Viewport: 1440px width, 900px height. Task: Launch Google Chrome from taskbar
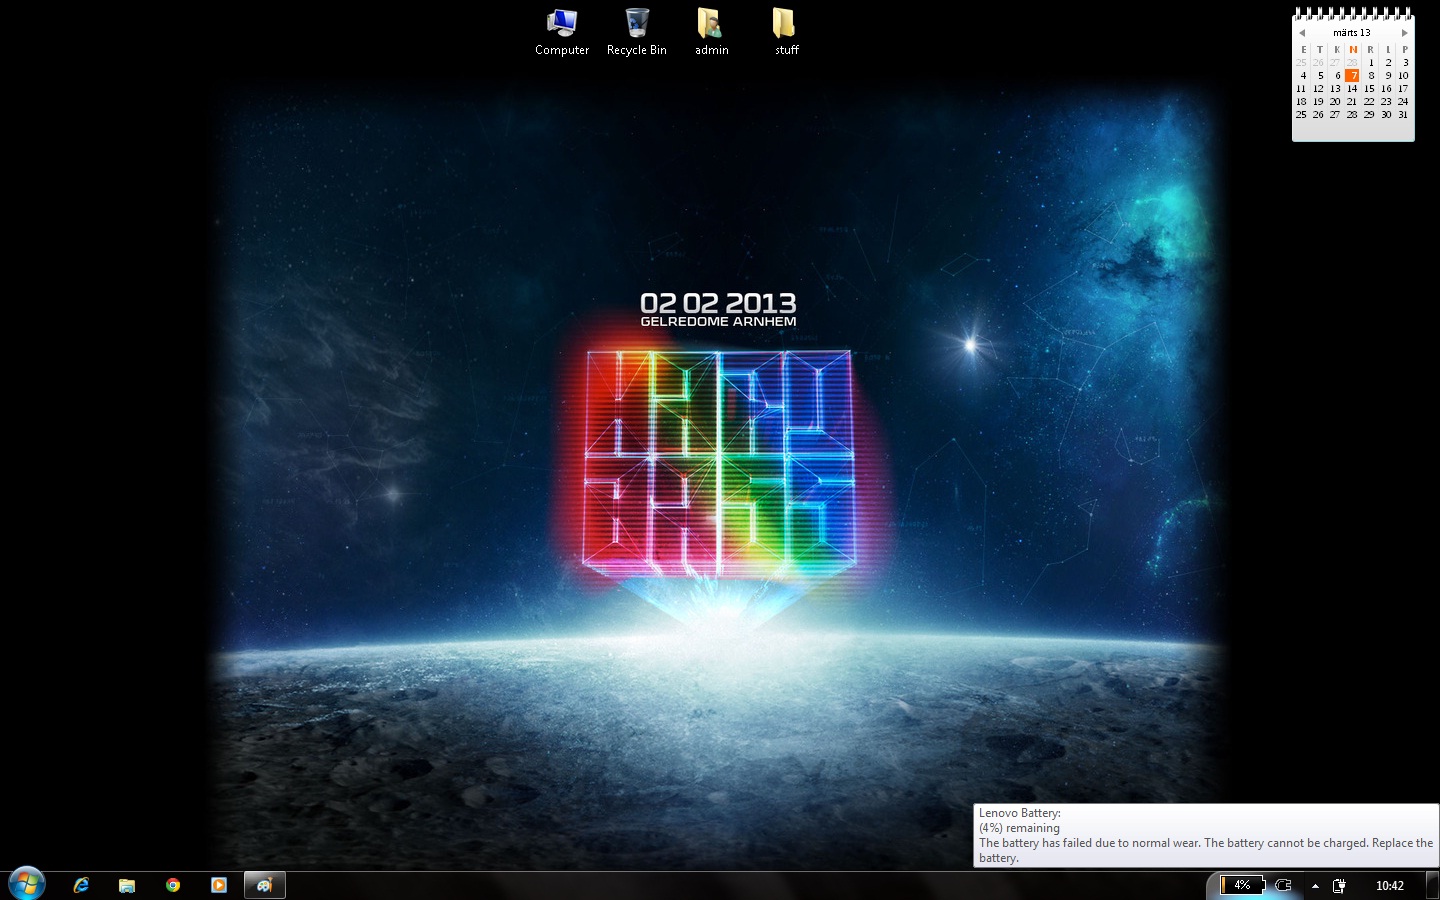tap(173, 885)
